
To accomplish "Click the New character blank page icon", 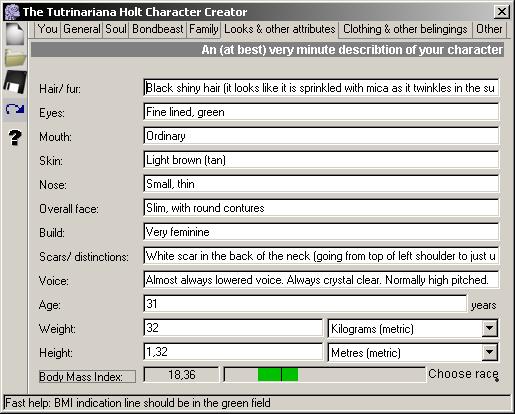I will tap(15, 34).
